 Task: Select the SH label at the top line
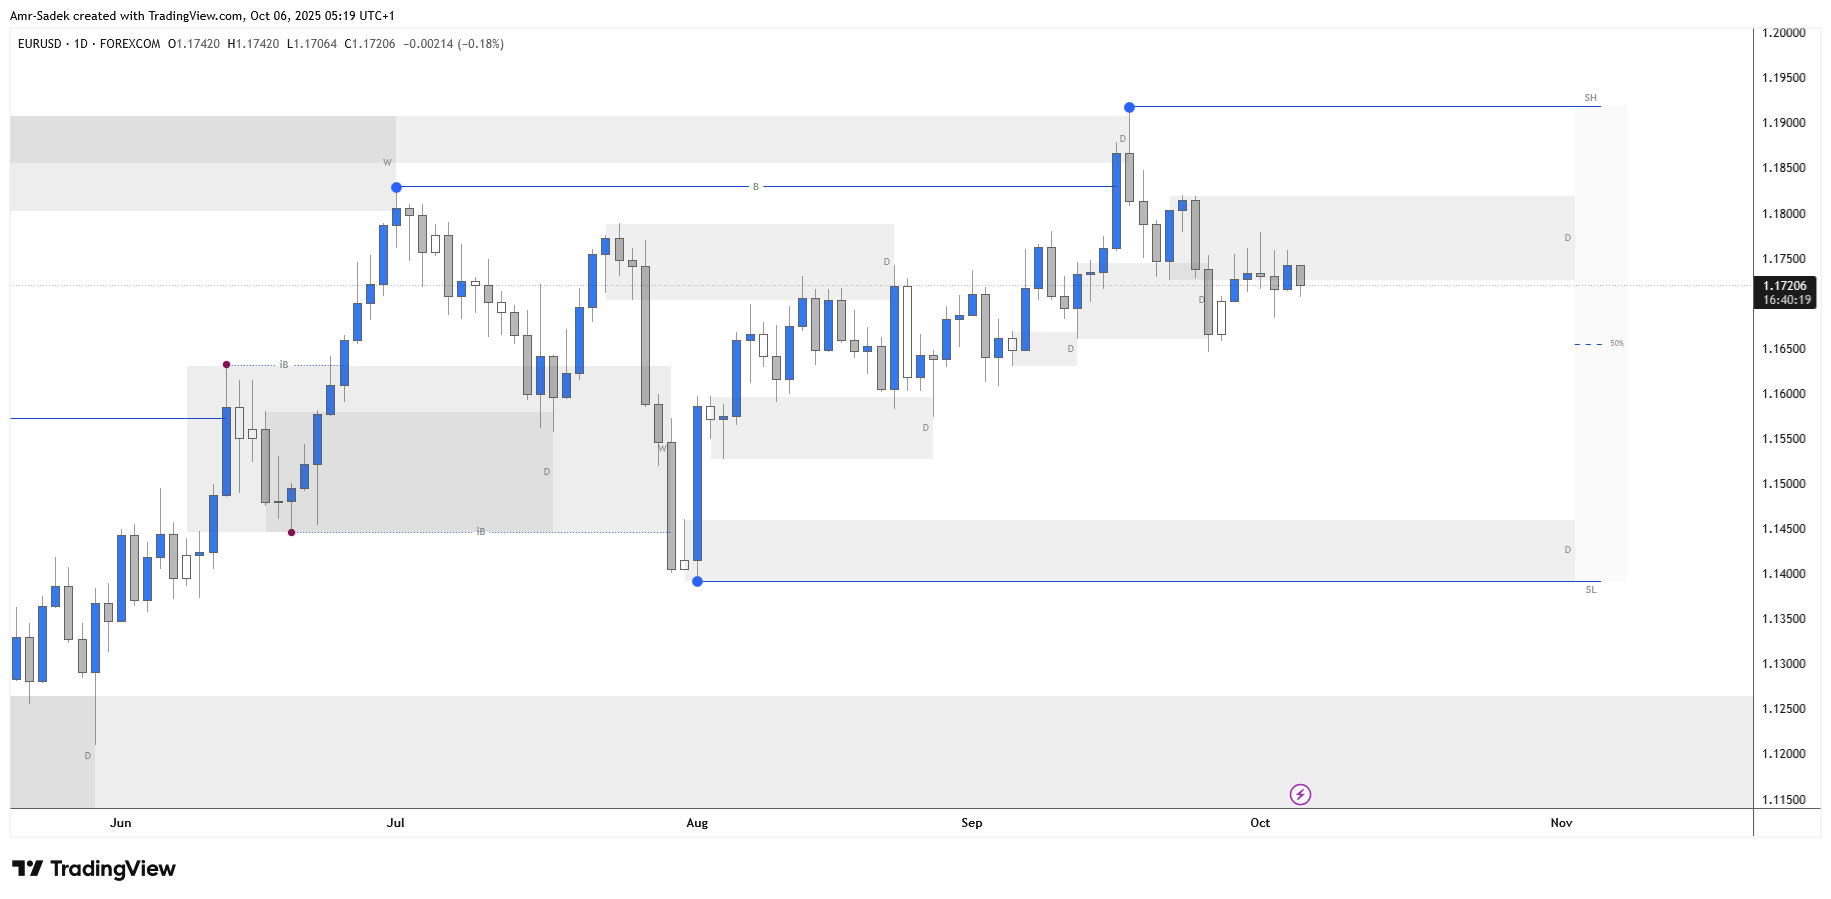pos(1590,98)
